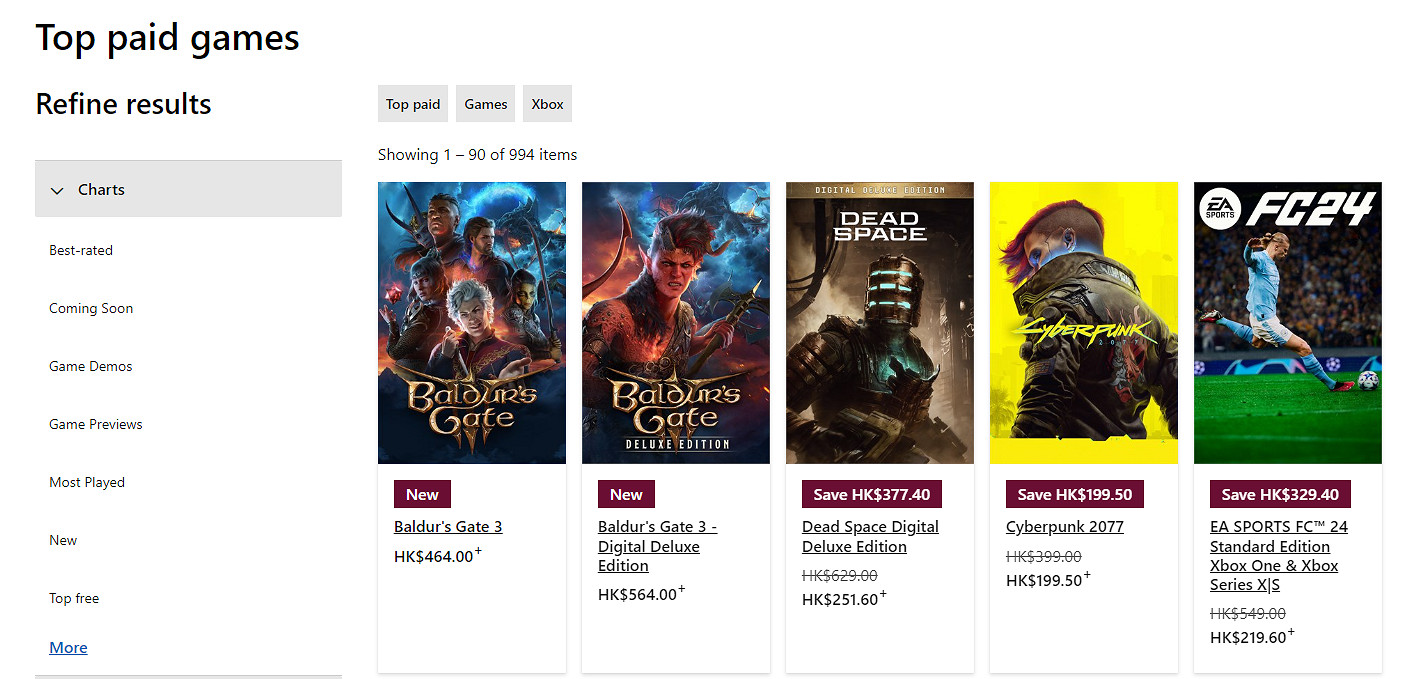The image size is (1404, 679).
Task: Open the Baldur's Gate 3 product page
Action: (x=447, y=526)
